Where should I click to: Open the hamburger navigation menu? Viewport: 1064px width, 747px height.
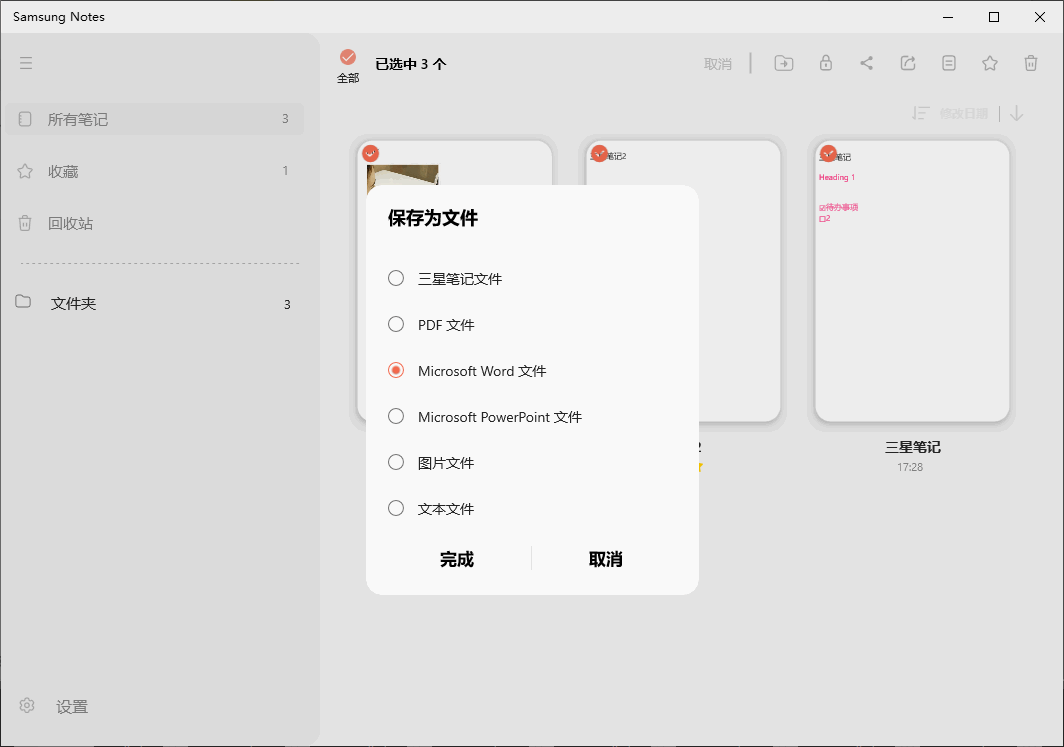coord(26,63)
